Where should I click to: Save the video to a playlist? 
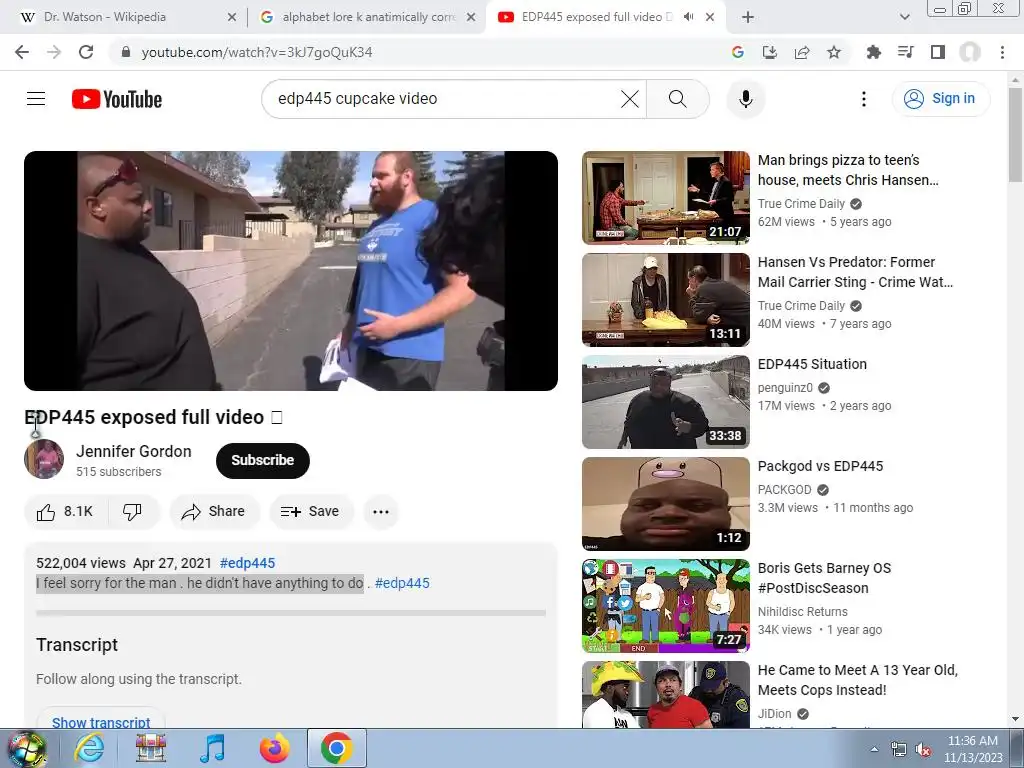(311, 511)
